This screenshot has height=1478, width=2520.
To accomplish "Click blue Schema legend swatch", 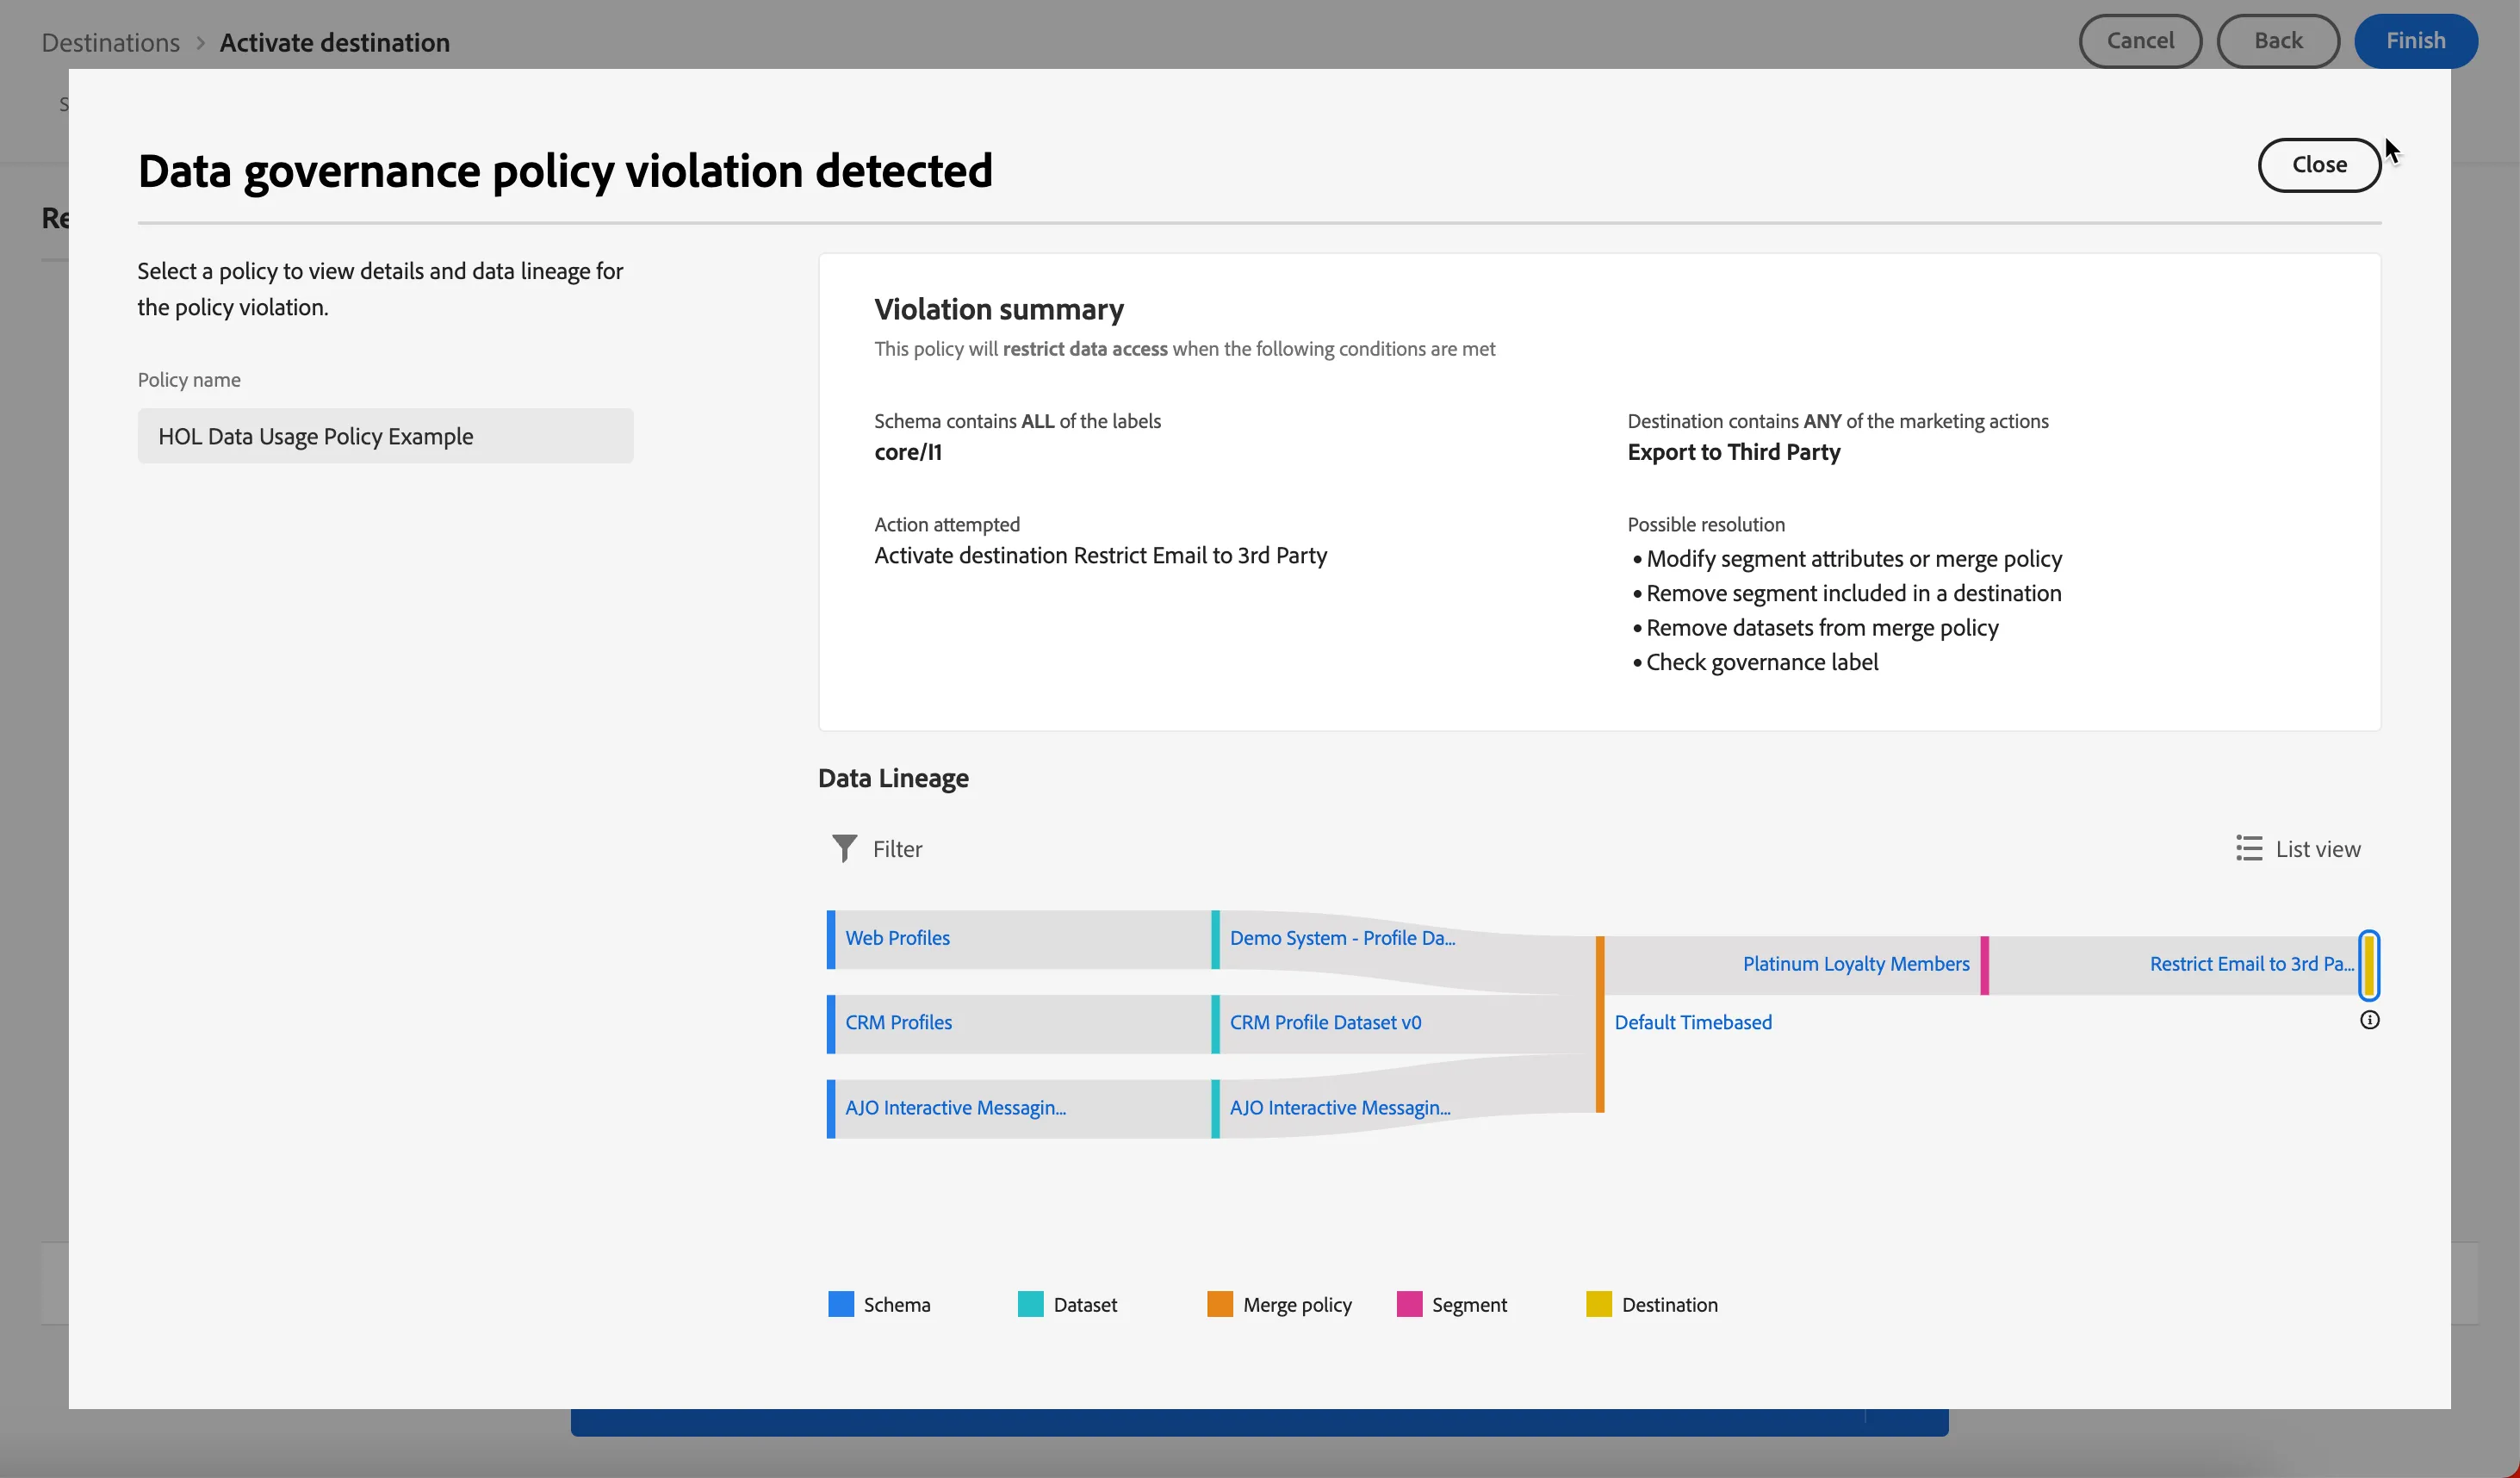I will 841,1304.
